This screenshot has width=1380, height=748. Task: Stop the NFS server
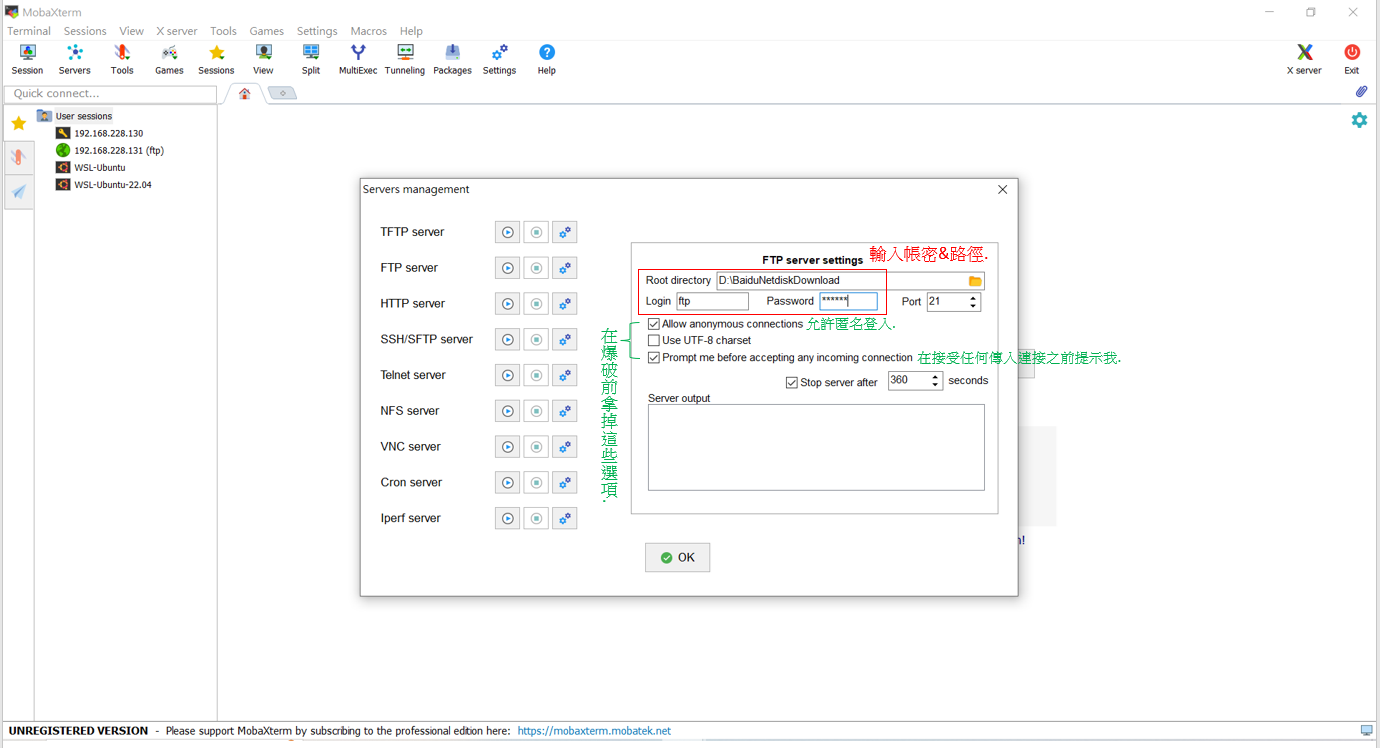tap(536, 411)
